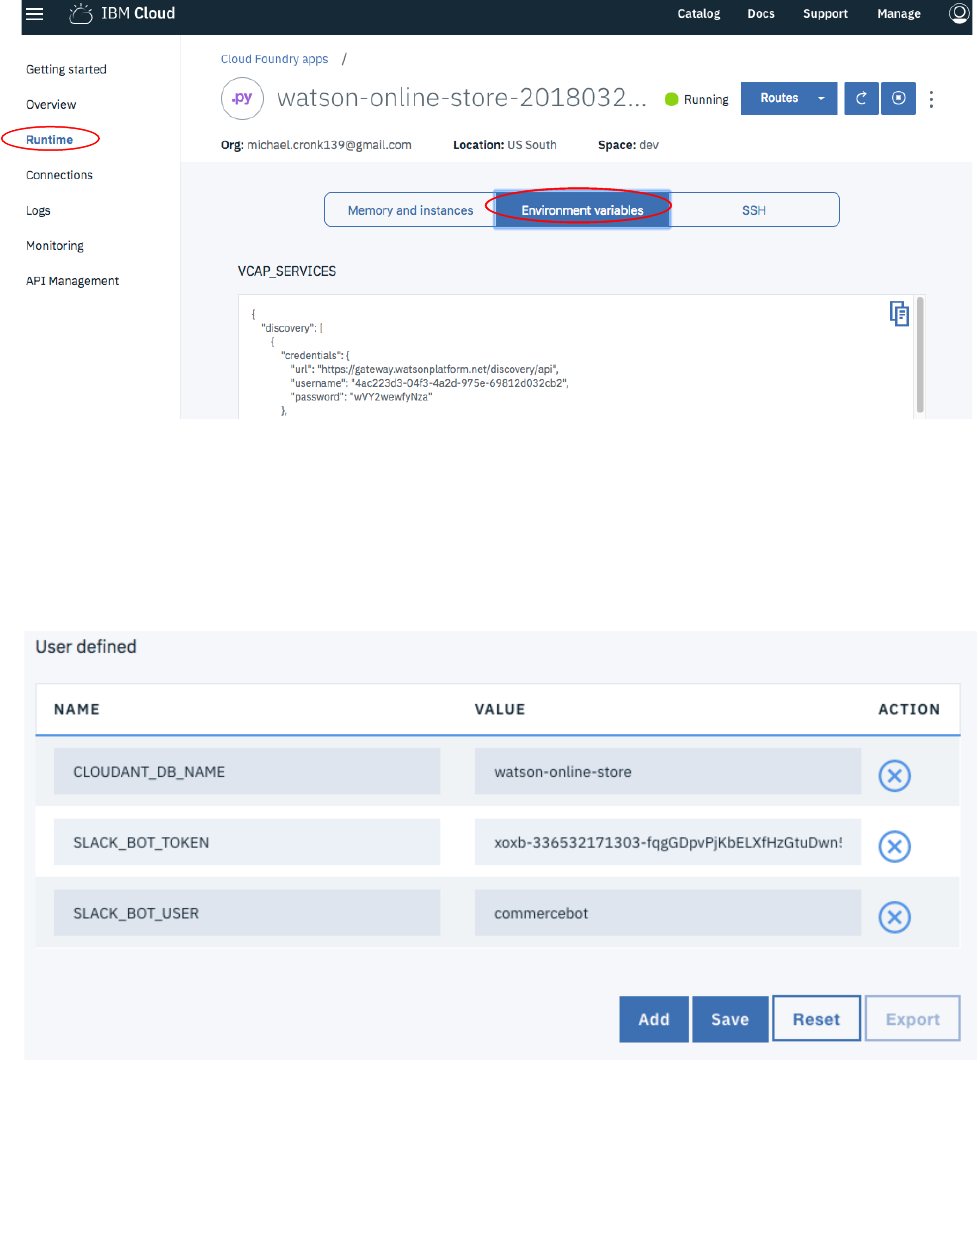Screen dimensions: 977x1259
Task: Edit the SLACK_BOT_TOKEN name field
Action: point(247,842)
